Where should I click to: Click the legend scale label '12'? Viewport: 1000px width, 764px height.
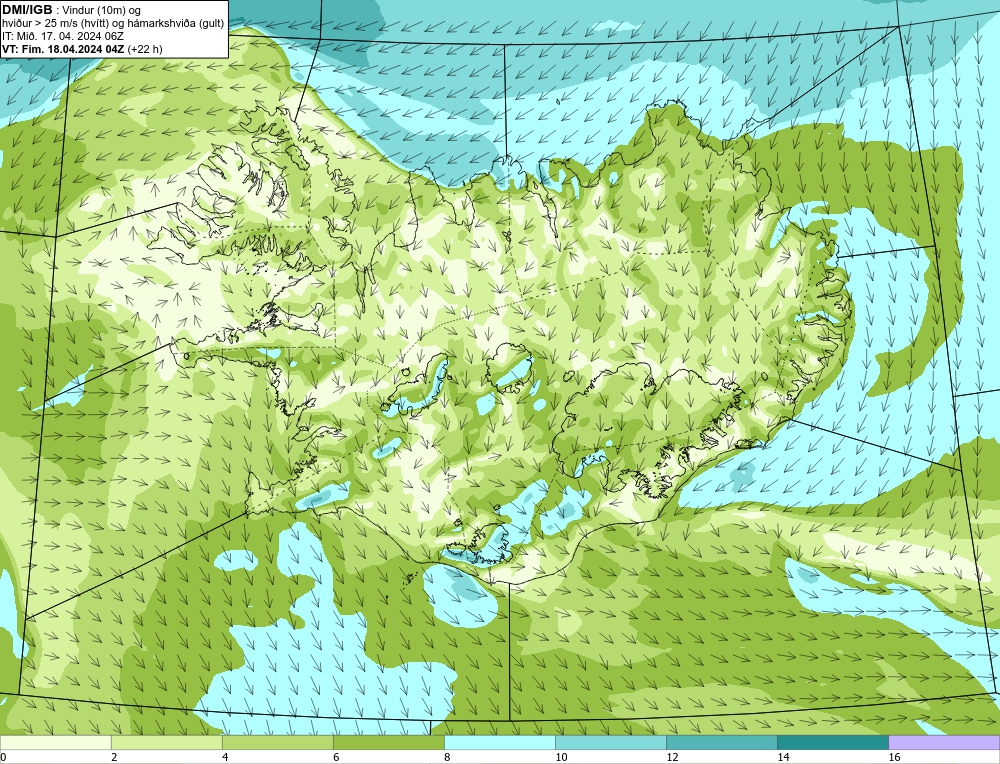[672, 757]
